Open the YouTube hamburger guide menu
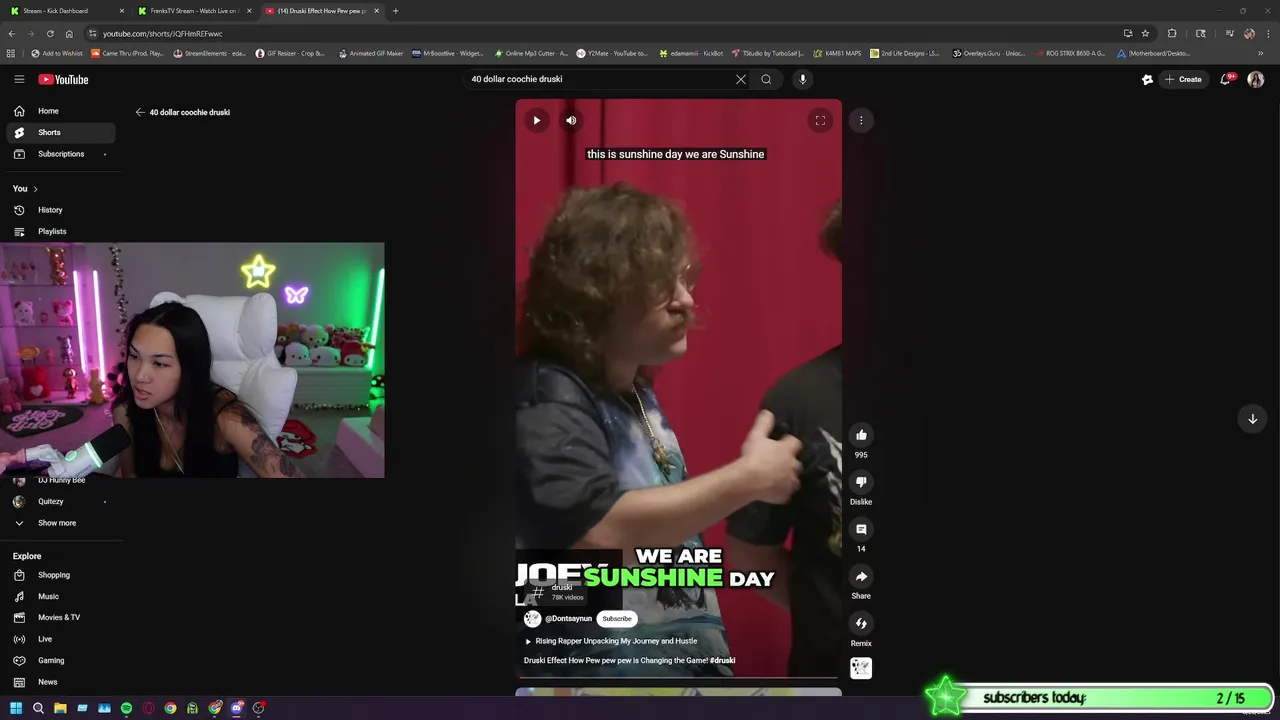Image resolution: width=1280 pixels, height=720 pixels. click(19, 79)
